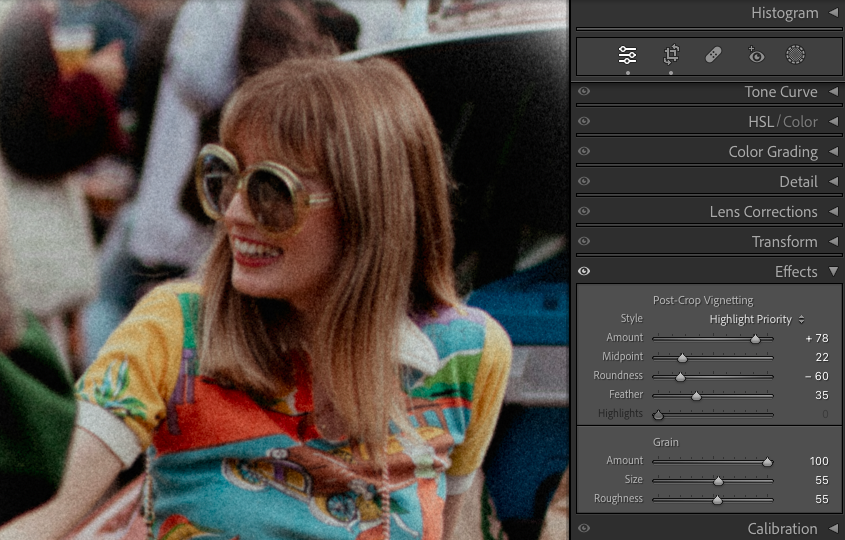Click the vignette Amount slider handle
The image size is (845, 540).
[x=756, y=339]
